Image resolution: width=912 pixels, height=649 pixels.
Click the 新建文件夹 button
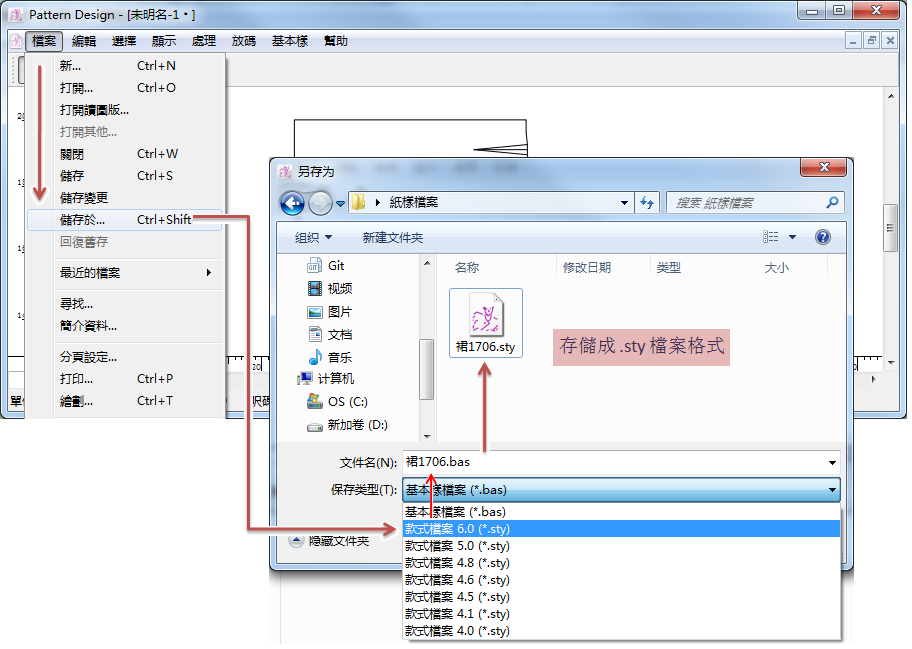click(393, 238)
